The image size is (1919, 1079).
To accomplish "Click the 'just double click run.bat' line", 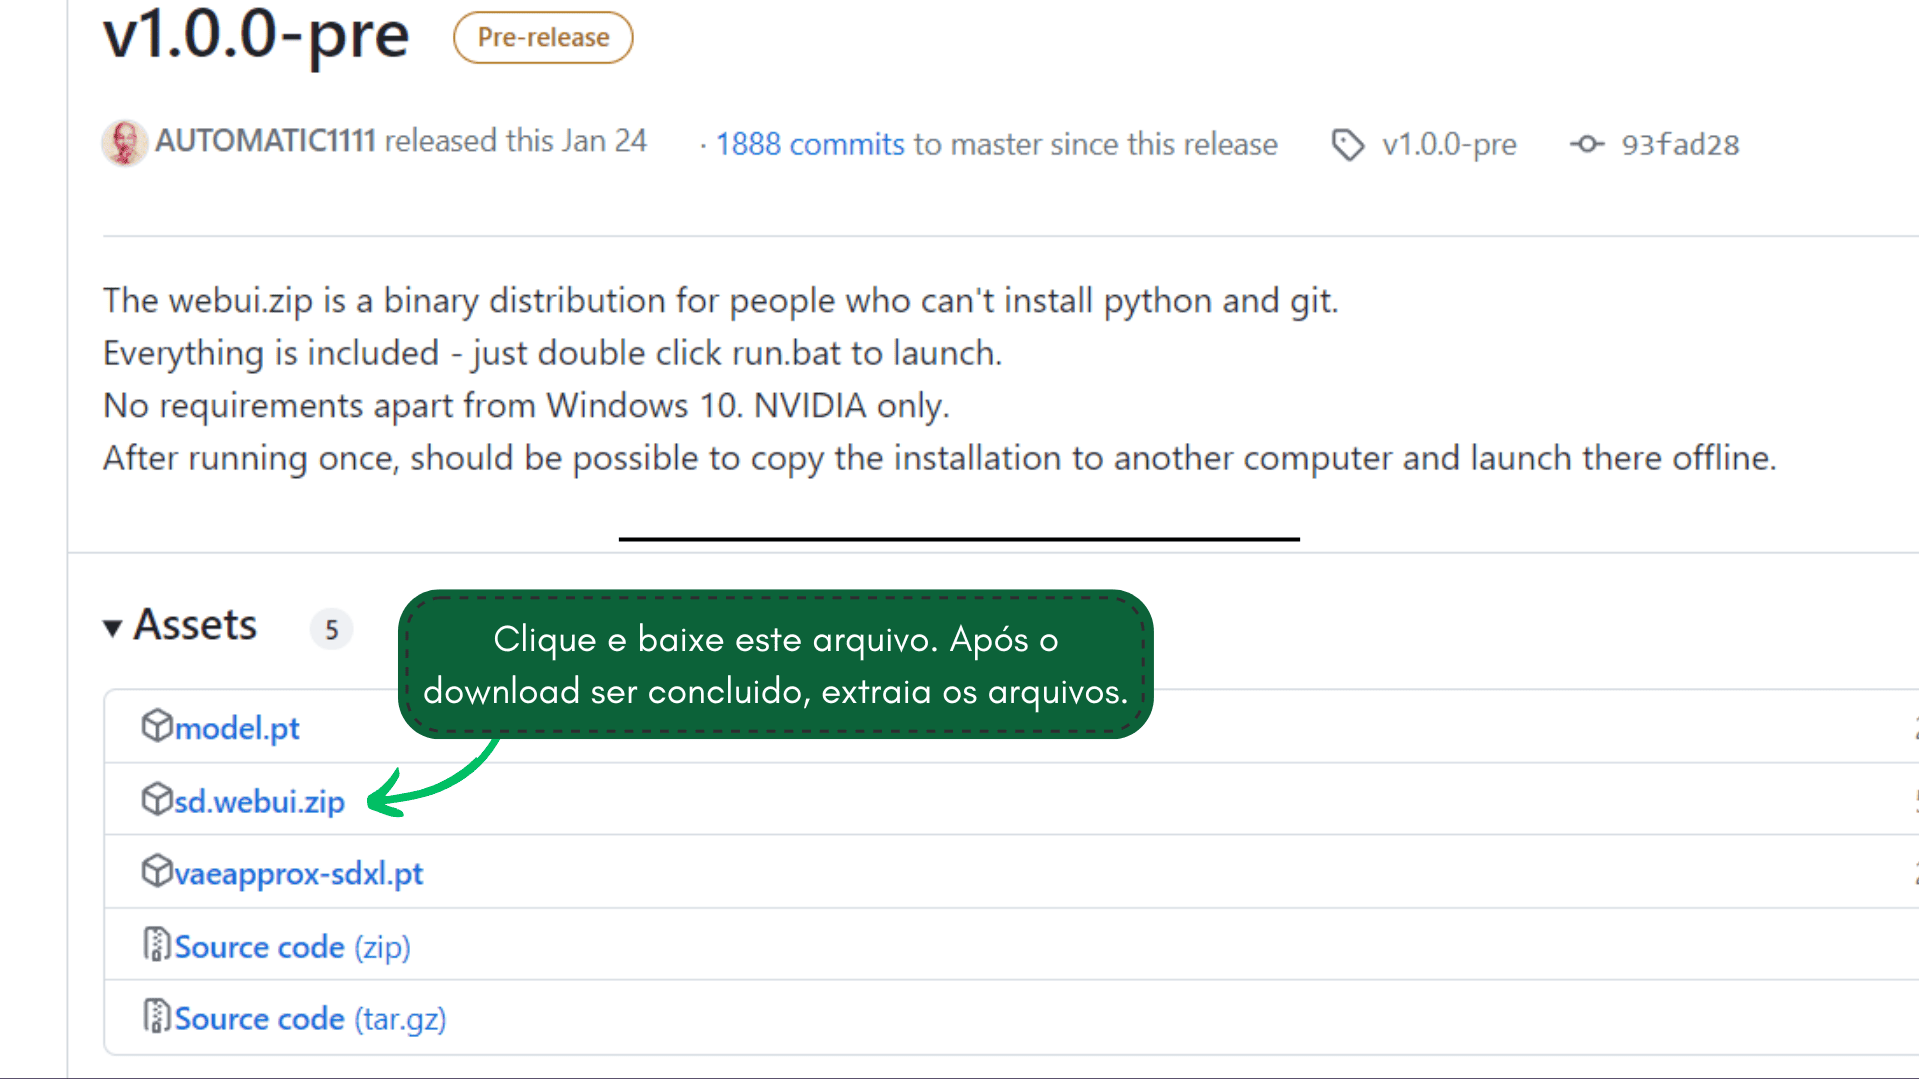I will coord(552,353).
